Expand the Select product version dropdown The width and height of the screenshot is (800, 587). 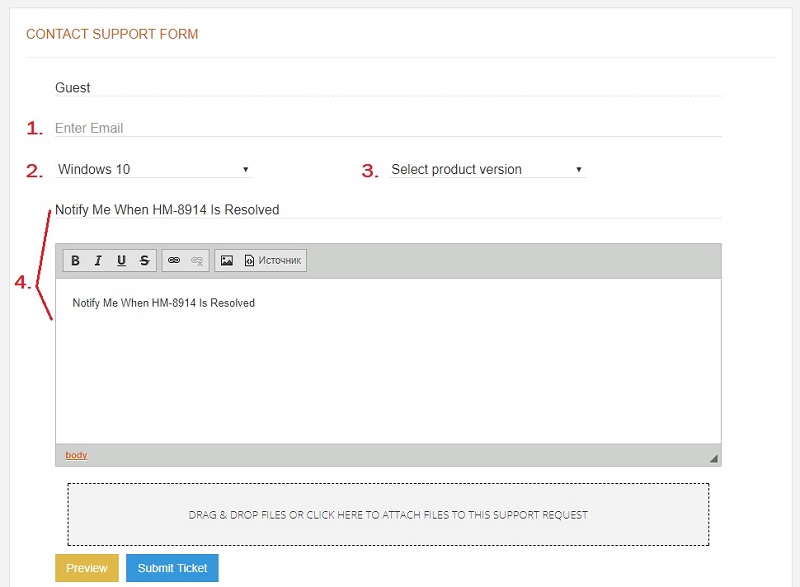coord(486,170)
